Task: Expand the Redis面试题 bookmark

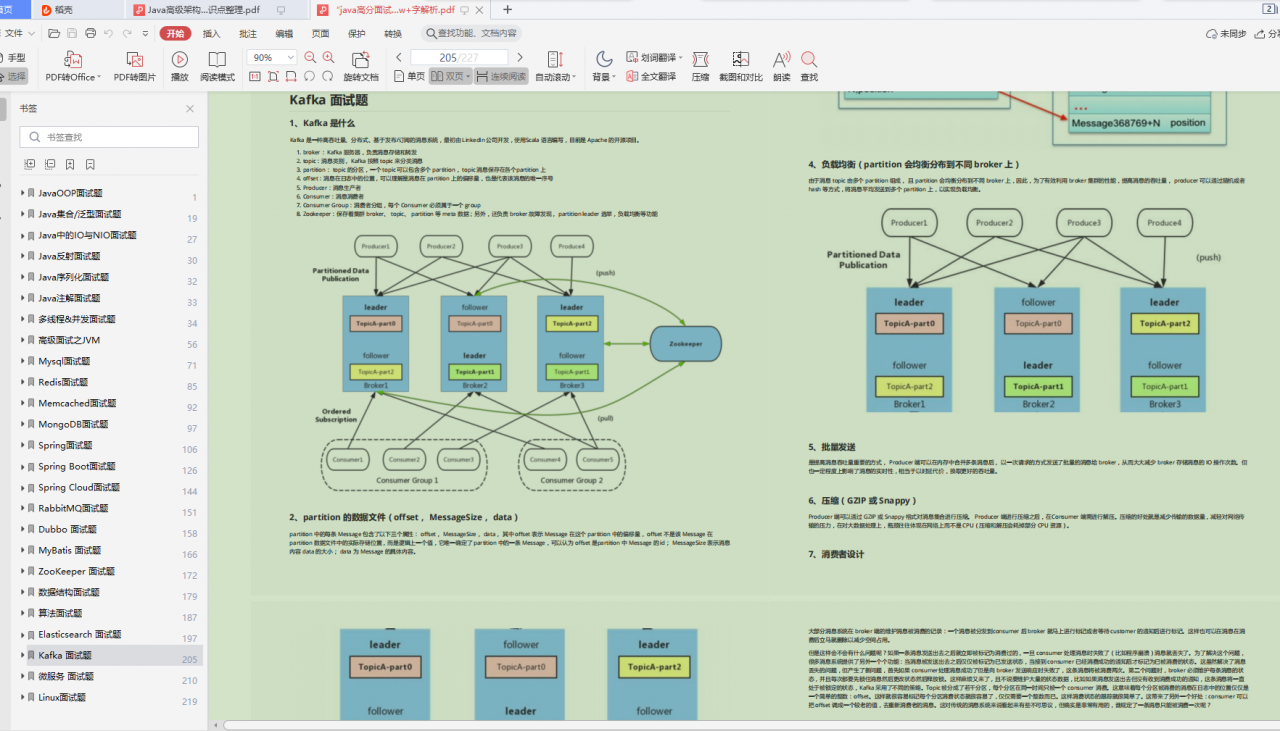Action: 22,383
